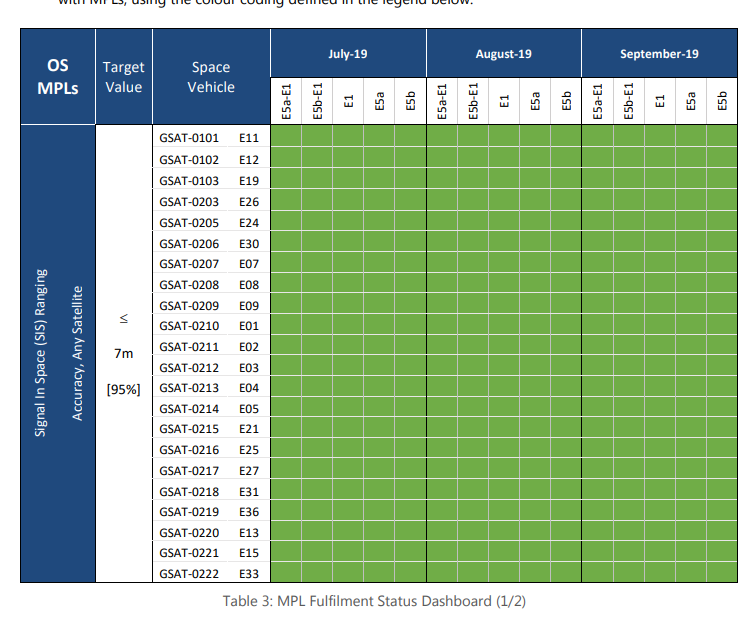Click the E07 satellite code
This screenshot has height=632, width=754.
pos(249,264)
